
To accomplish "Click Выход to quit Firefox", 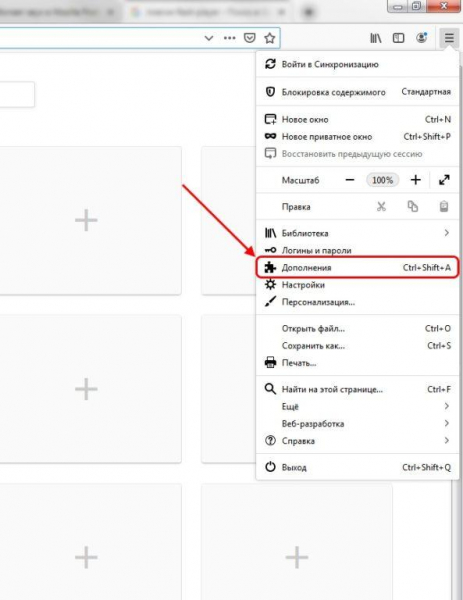I will [357, 467].
